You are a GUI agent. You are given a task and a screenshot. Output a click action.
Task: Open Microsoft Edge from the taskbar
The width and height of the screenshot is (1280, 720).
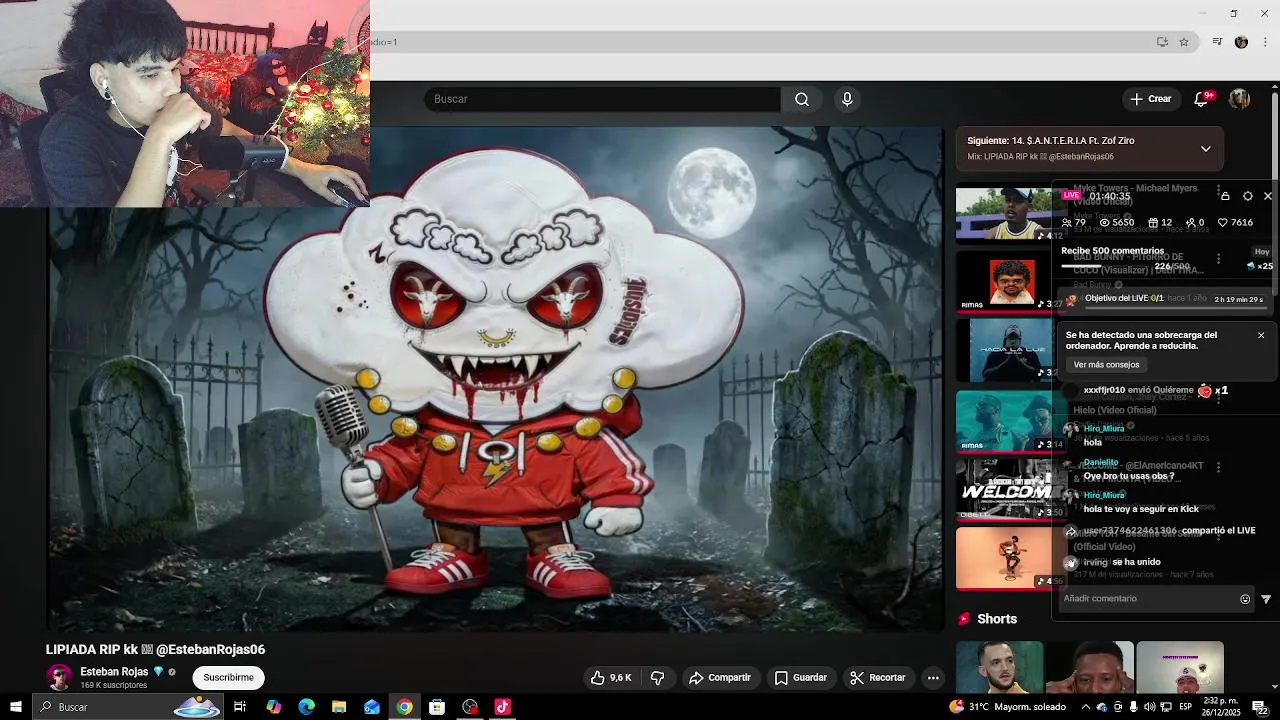tap(306, 707)
